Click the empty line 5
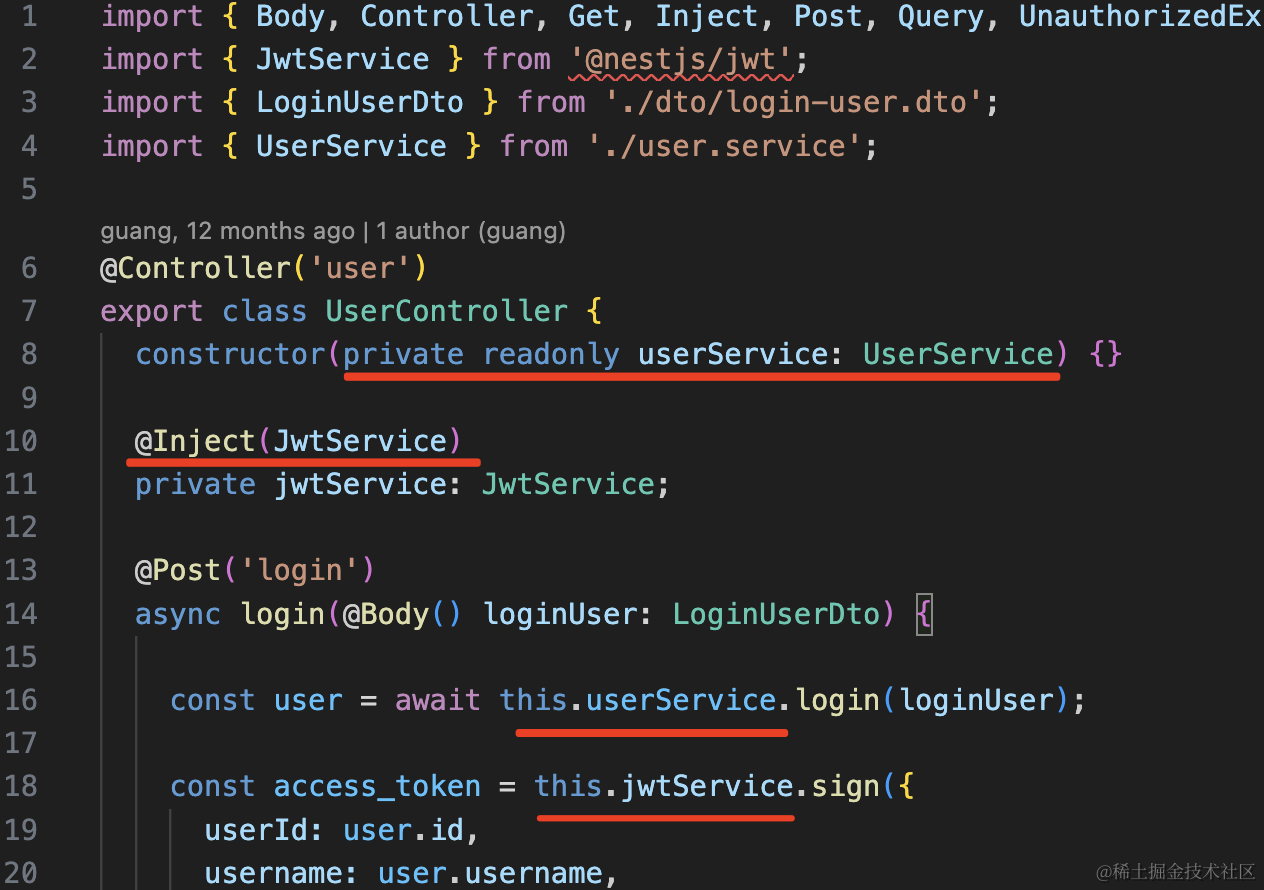 pyautogui.click(x=400, y=189)
